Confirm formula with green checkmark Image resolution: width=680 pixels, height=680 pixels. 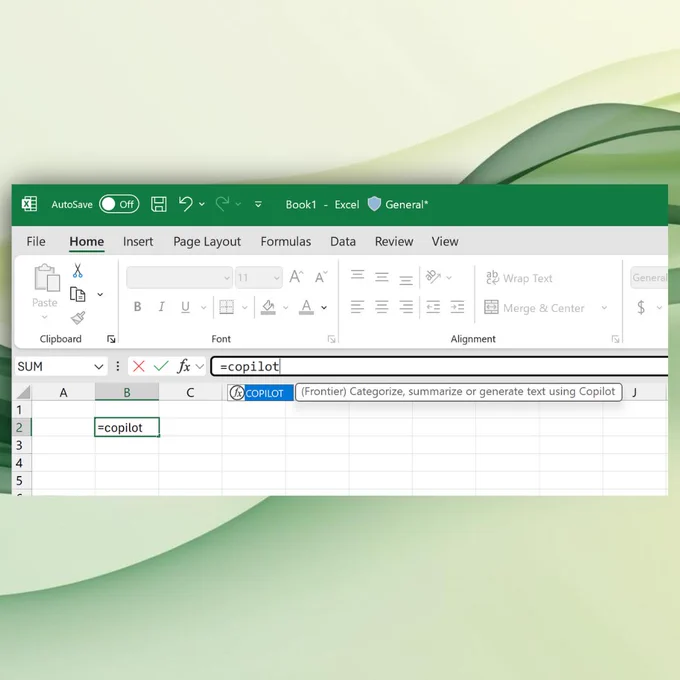(161, 366)
